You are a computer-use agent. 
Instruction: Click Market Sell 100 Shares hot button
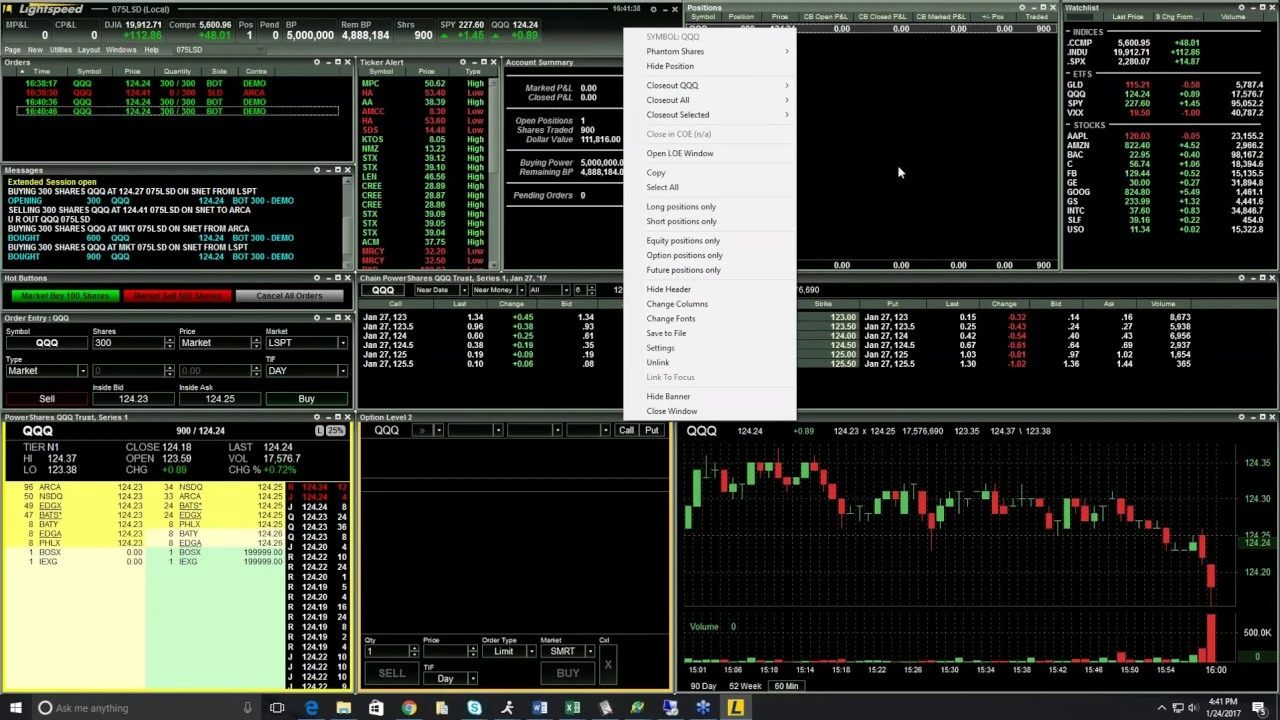[177, 296]
